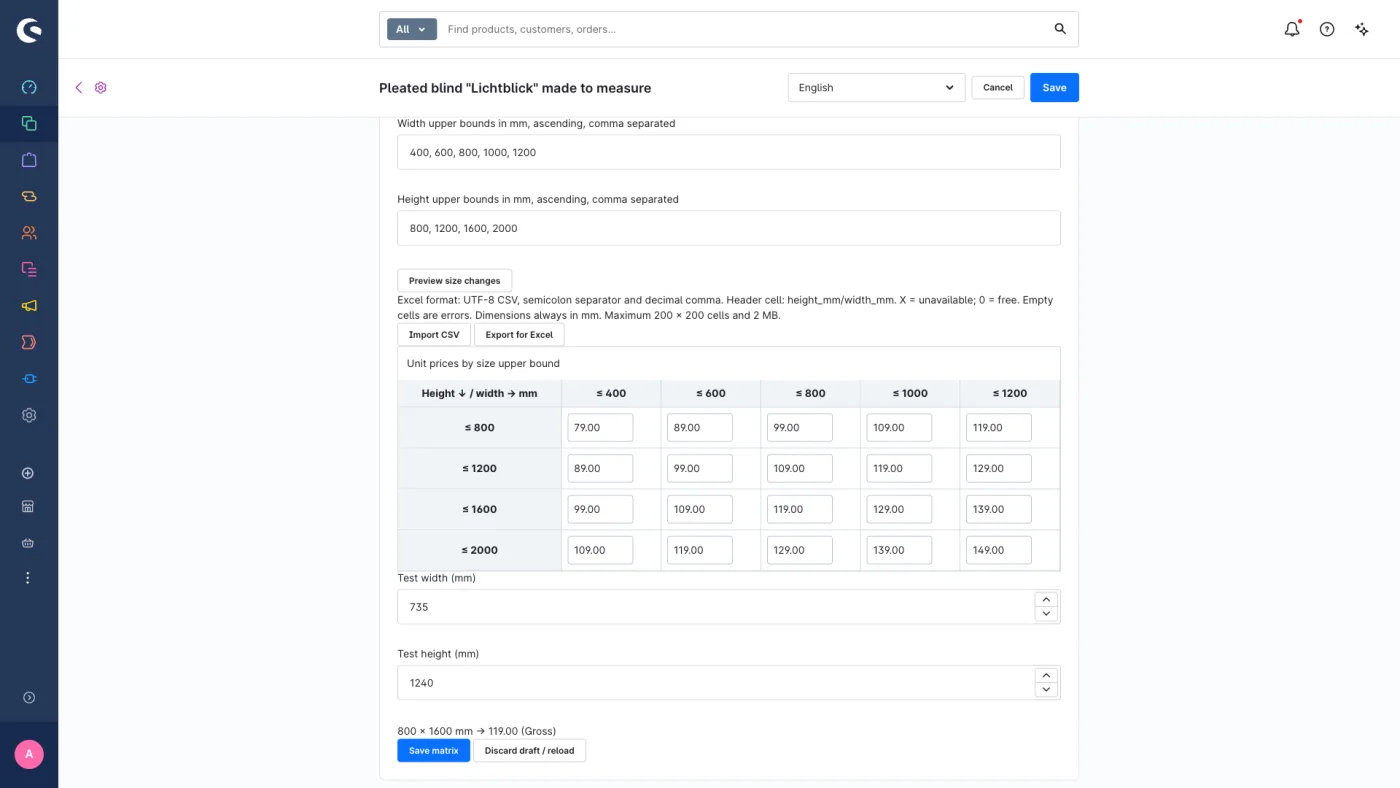
Task: Edit the ≤ 1600 row, ≤ 800 column price
Action: pyautogui.click(x=799, y=509)
